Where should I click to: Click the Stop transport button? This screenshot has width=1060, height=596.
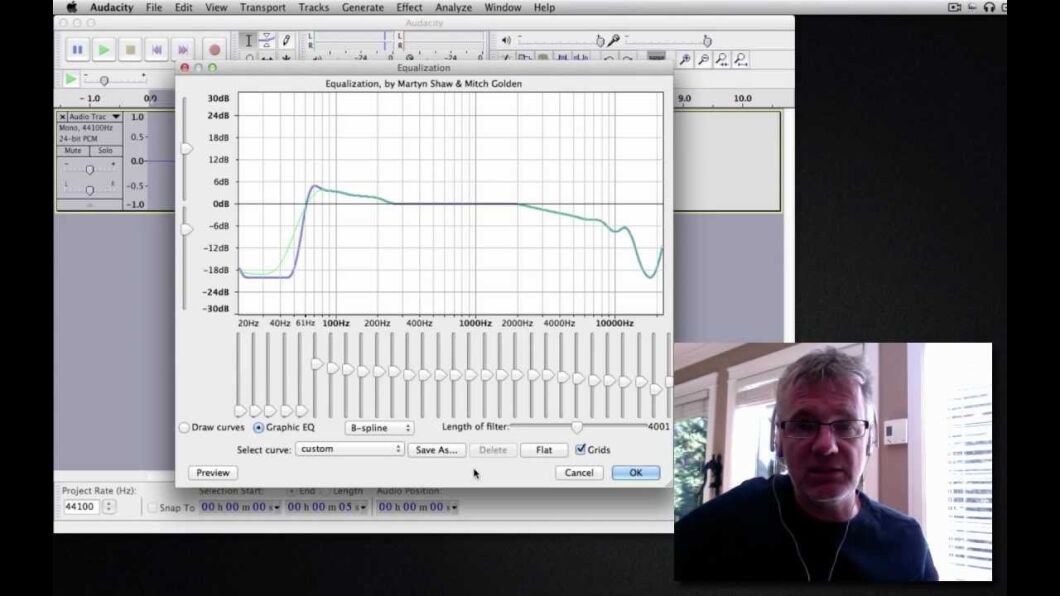[129, 49]
